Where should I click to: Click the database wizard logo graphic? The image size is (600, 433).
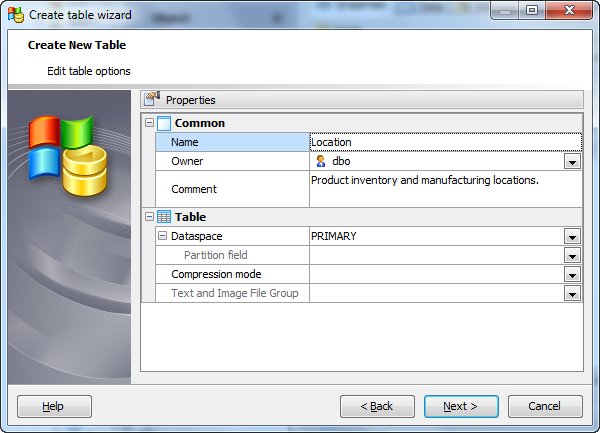click(64, 155)
